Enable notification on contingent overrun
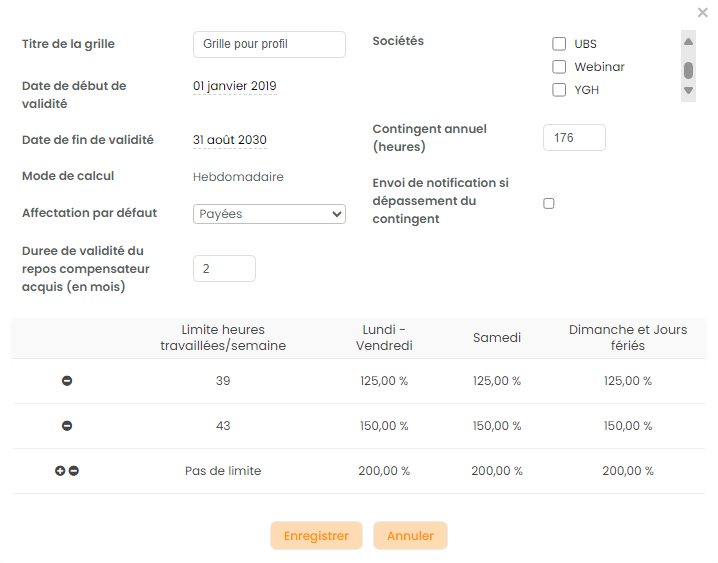718x563 pixels. (x=548, y=204)
